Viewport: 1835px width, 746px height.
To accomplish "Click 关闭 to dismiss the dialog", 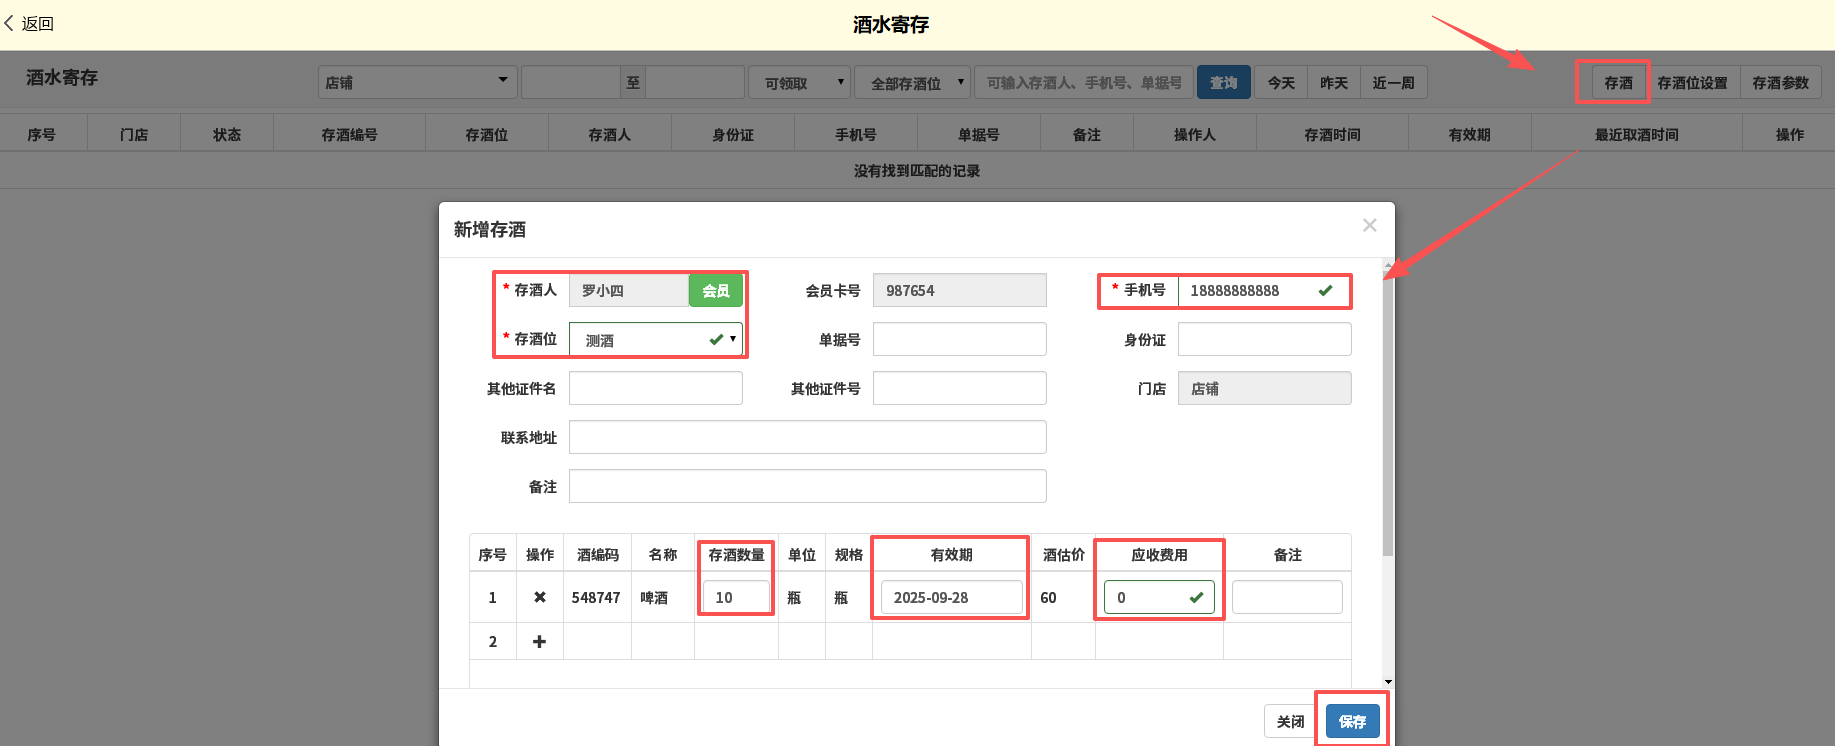I will click(x=1290, y=721).
